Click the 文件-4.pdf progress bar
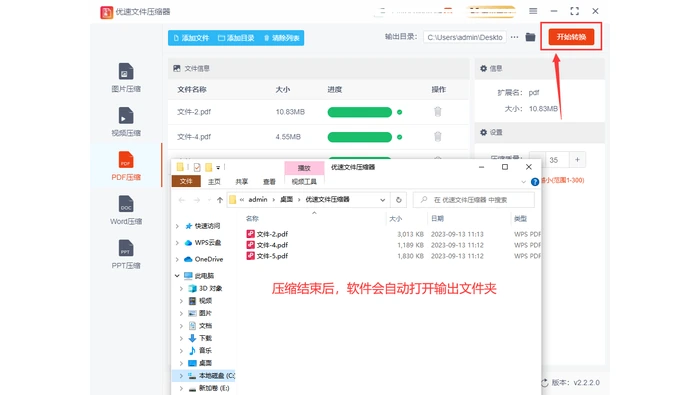This screenshot has height=395, width=700. pyautogui.click(x=359, y=137)
